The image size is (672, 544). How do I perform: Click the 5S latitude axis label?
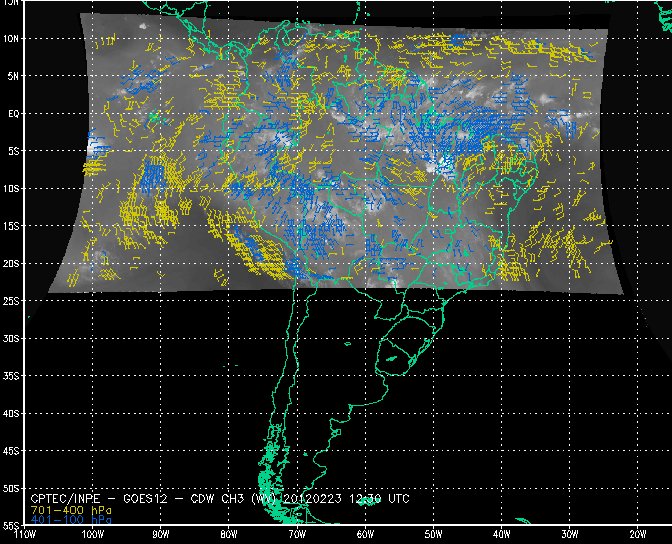pos(13,151)
